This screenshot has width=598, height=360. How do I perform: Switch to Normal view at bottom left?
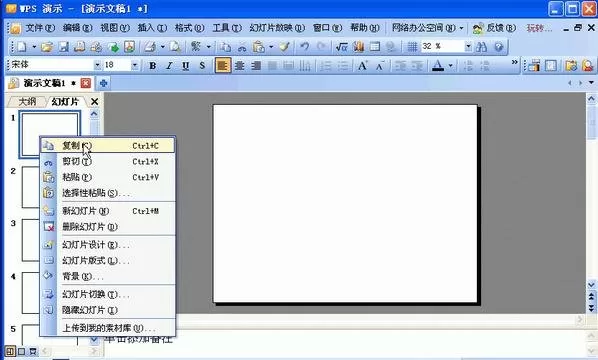10,351
